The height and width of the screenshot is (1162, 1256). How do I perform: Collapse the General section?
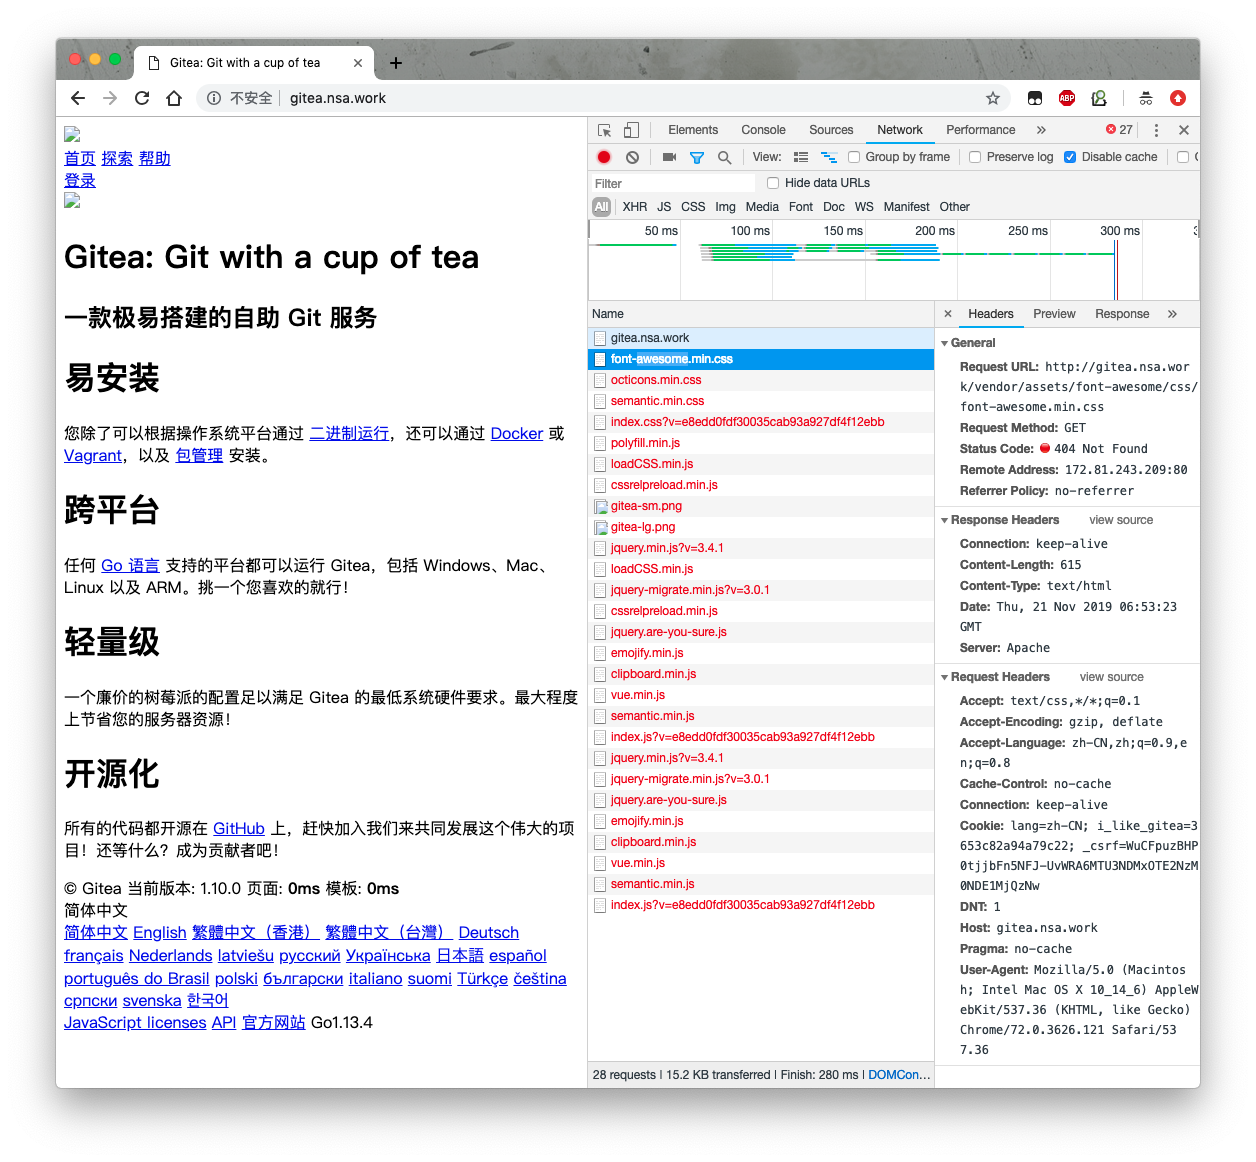coord(944,343)
